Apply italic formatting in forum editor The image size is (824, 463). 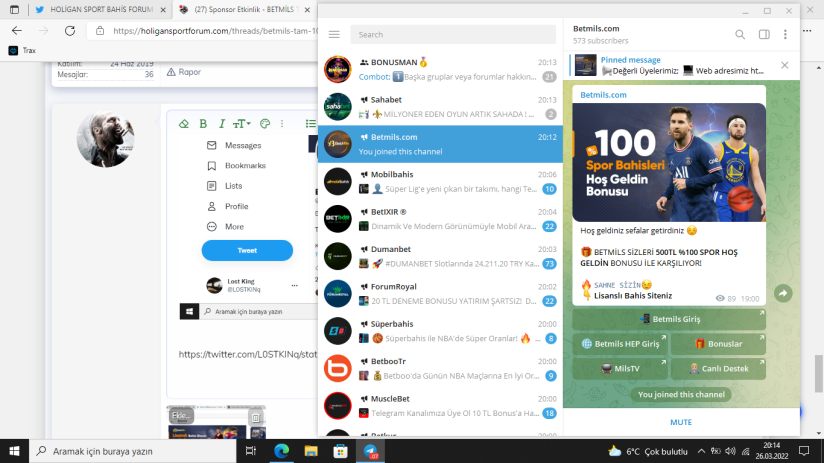coord(221,124)
